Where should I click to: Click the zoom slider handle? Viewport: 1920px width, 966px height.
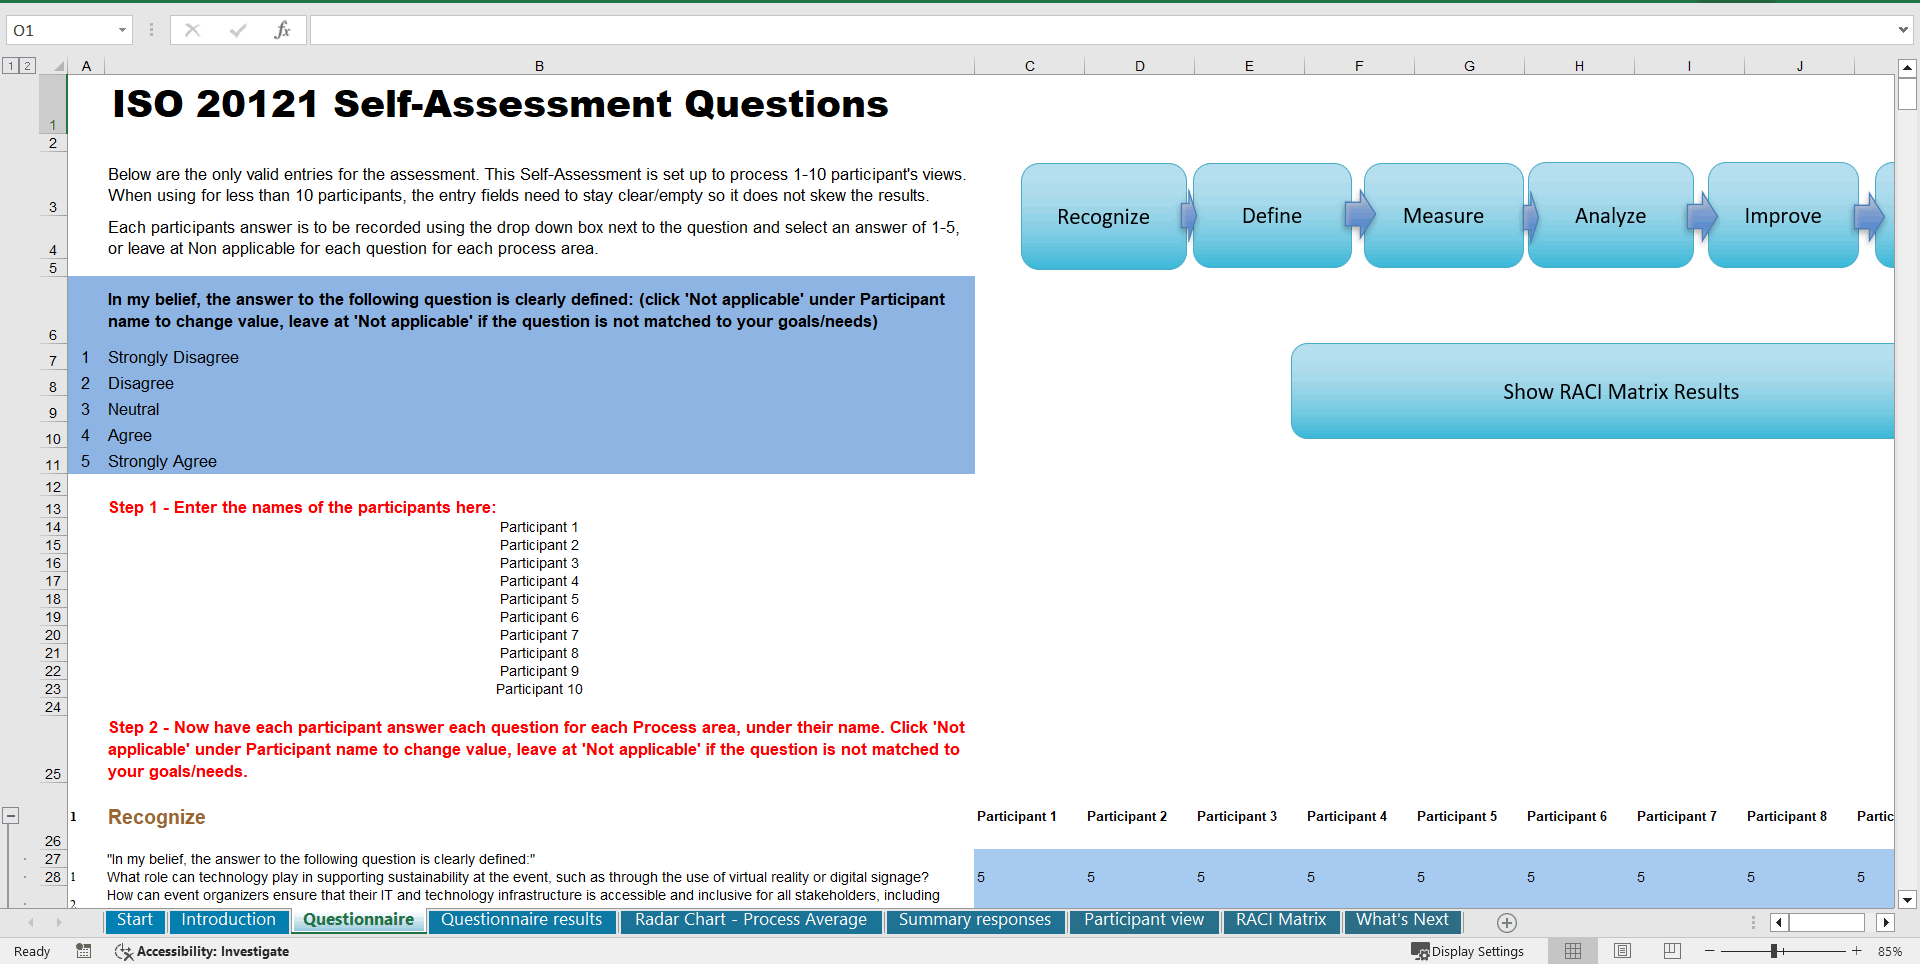pyautogui.click(x=1774, y=951)
